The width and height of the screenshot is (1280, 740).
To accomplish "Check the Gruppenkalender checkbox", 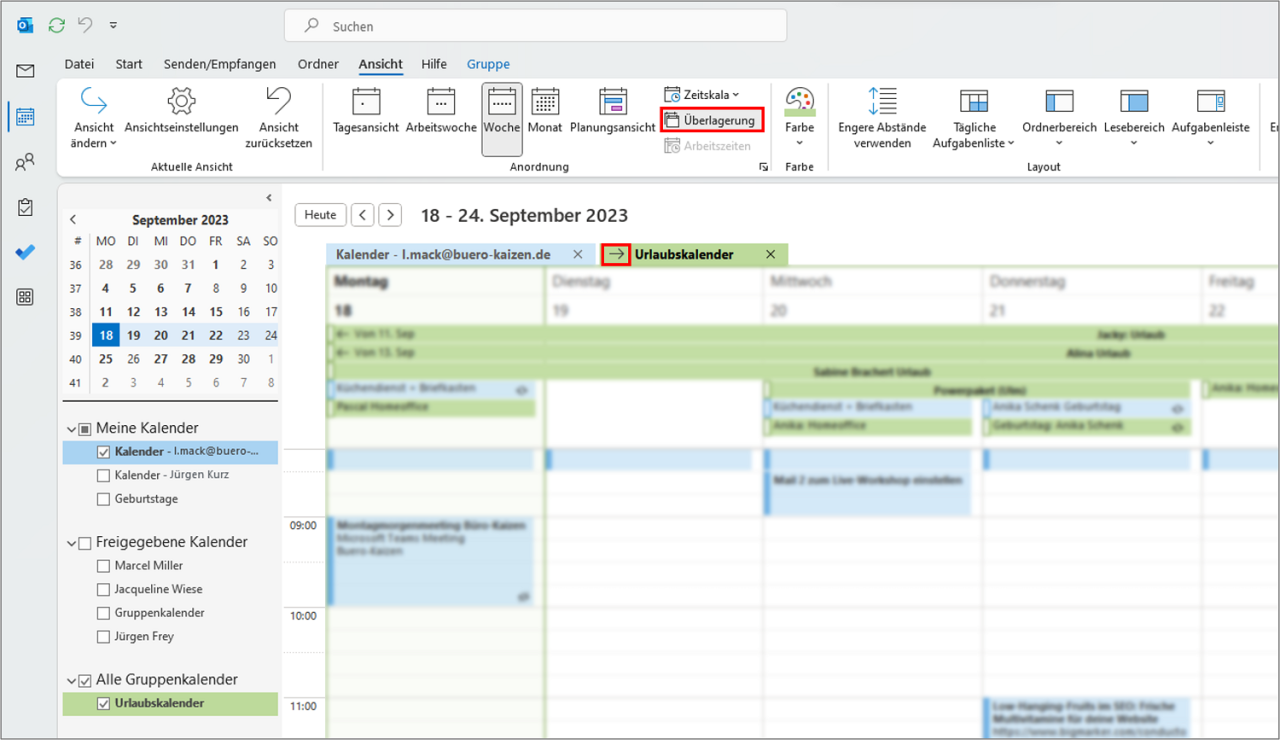I will point(104,613).
